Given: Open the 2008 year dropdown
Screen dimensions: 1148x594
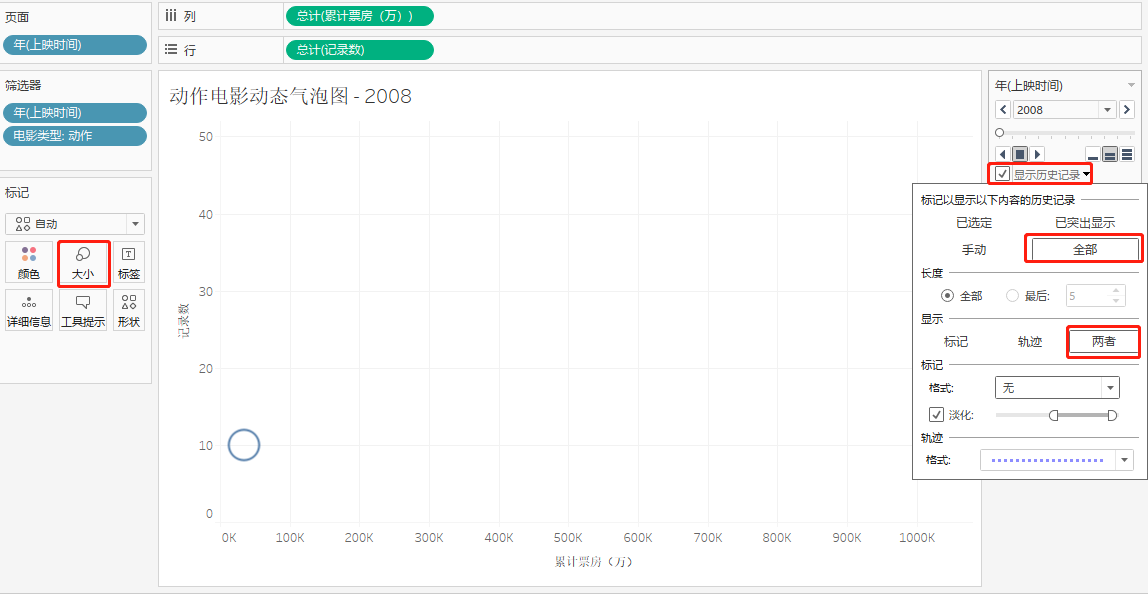Looking at the screenshot, I should 1108,110.
